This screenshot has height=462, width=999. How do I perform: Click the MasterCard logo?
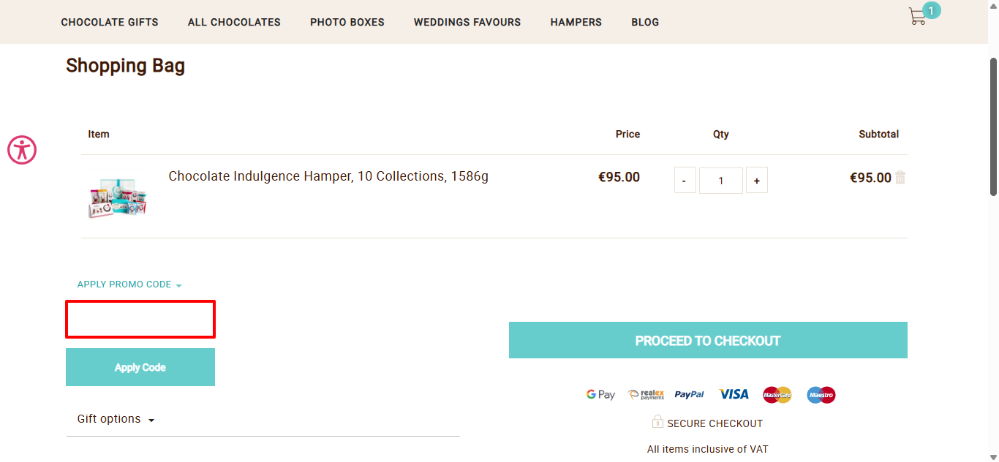click(x=777, y=395)
